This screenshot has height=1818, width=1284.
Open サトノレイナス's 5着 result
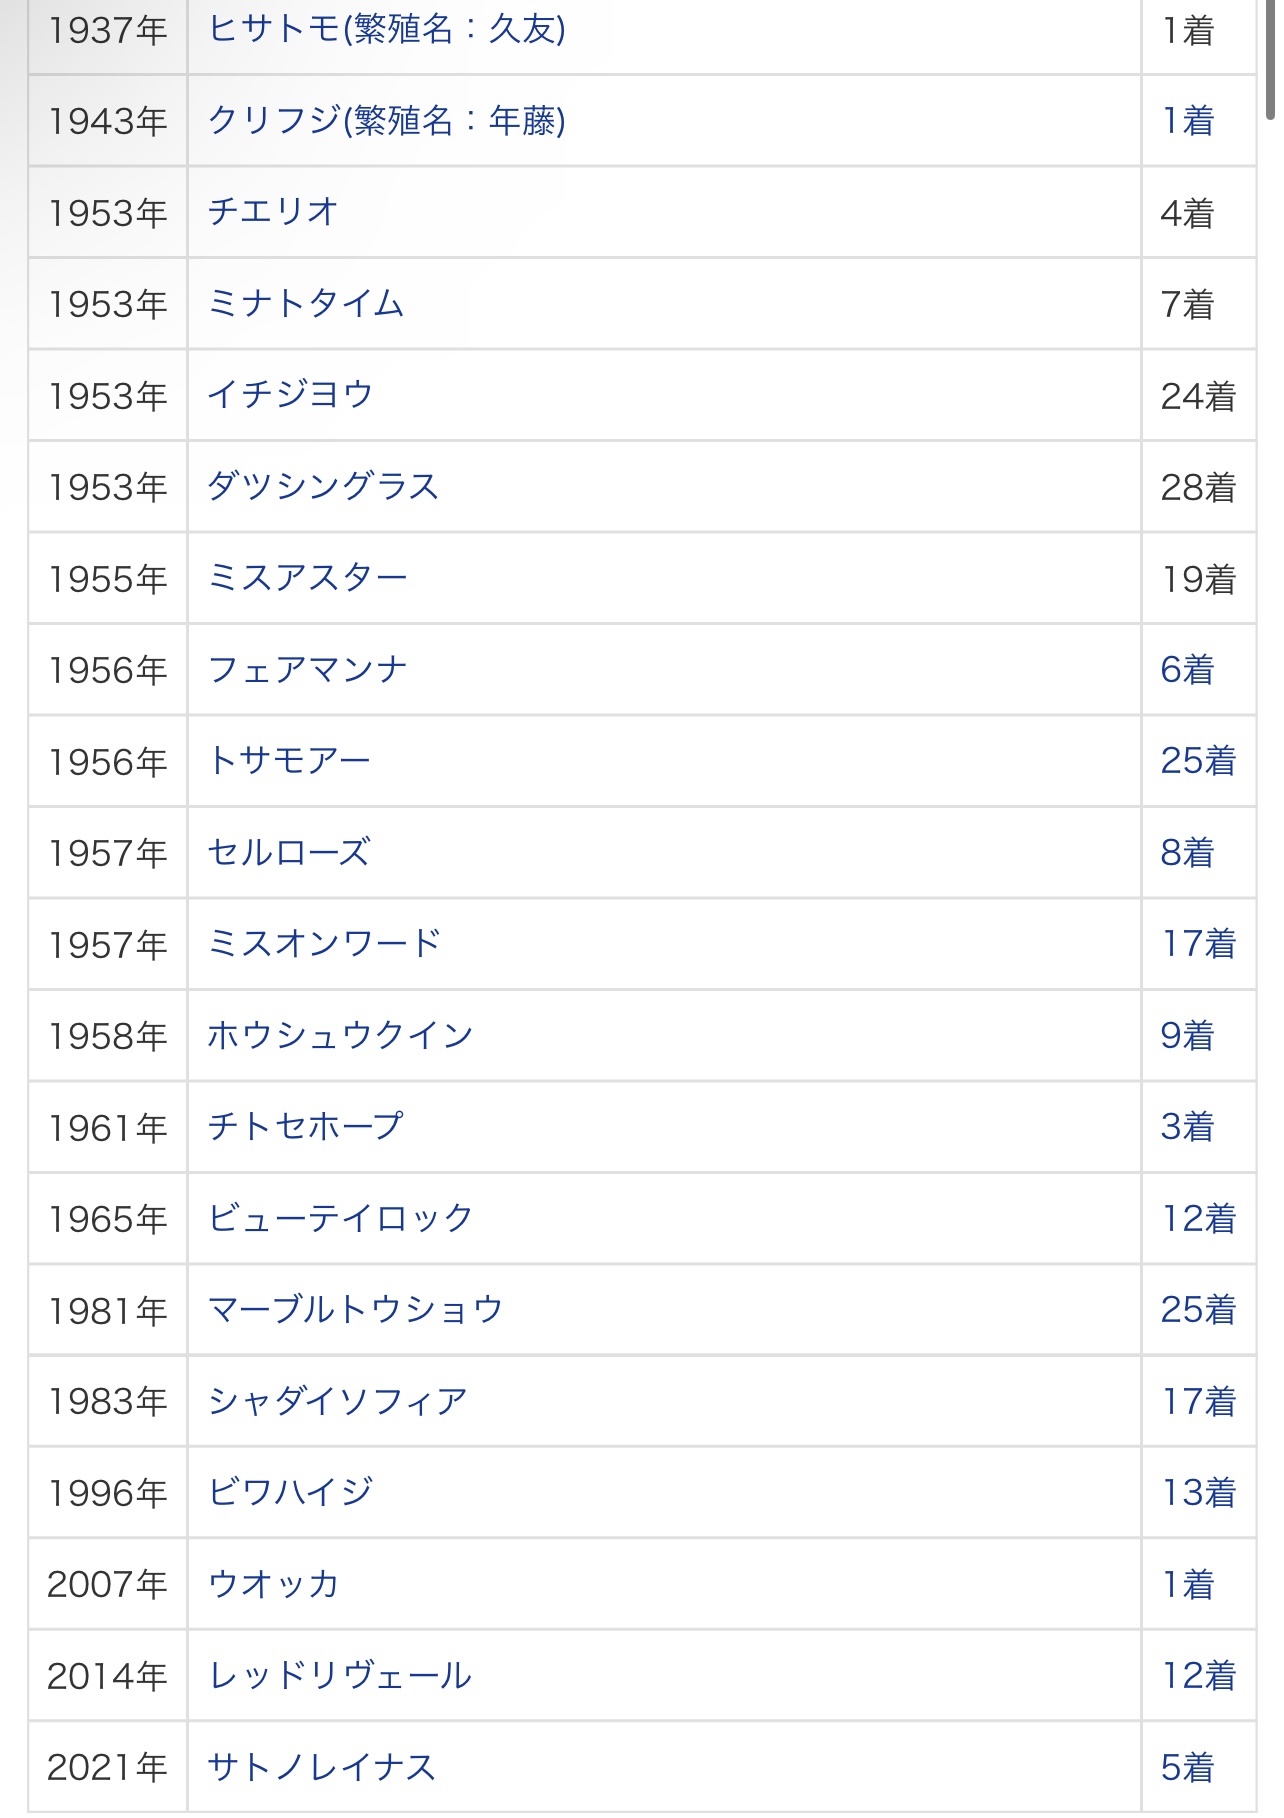click(1187, 1768)
